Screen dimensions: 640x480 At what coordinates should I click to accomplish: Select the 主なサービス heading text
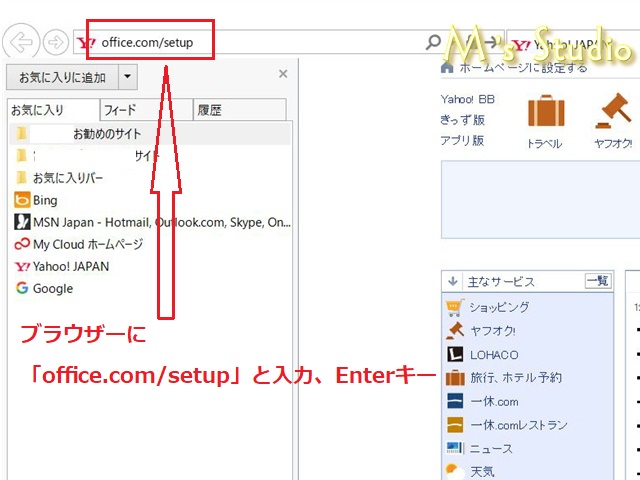[x=501, y=282]
